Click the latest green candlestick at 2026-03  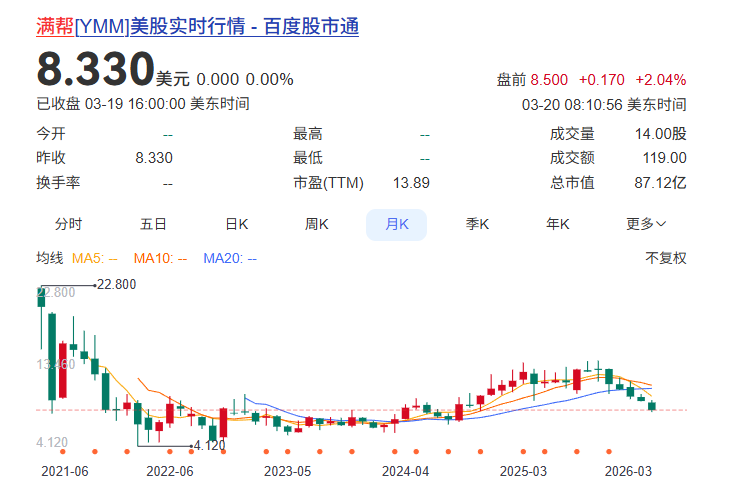pyautogui.click(x=652, y=406)
